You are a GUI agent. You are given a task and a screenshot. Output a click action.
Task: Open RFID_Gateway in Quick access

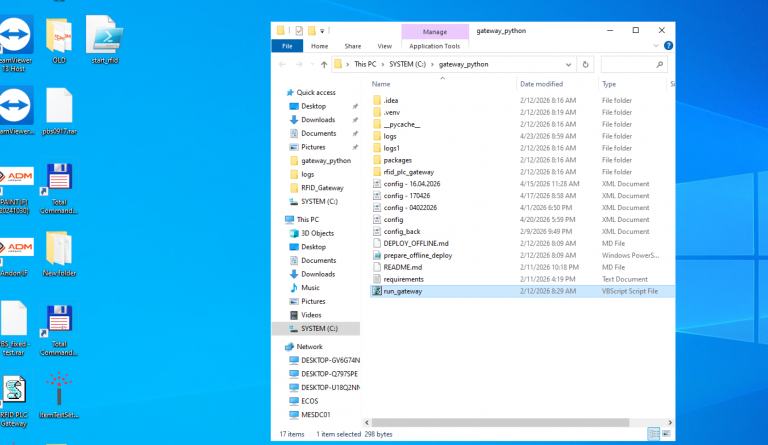pos(322,188)
